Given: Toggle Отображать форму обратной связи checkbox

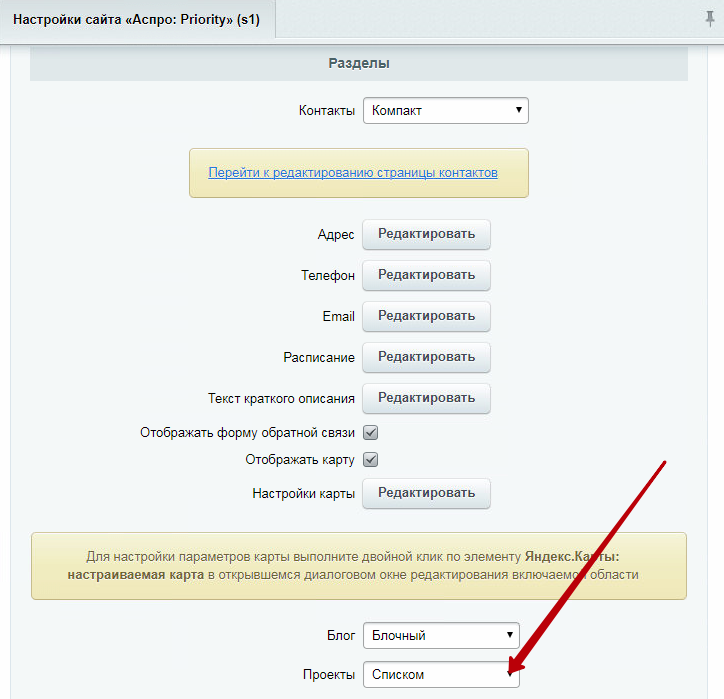Looking at the screenshot, I should click(370, 433).
